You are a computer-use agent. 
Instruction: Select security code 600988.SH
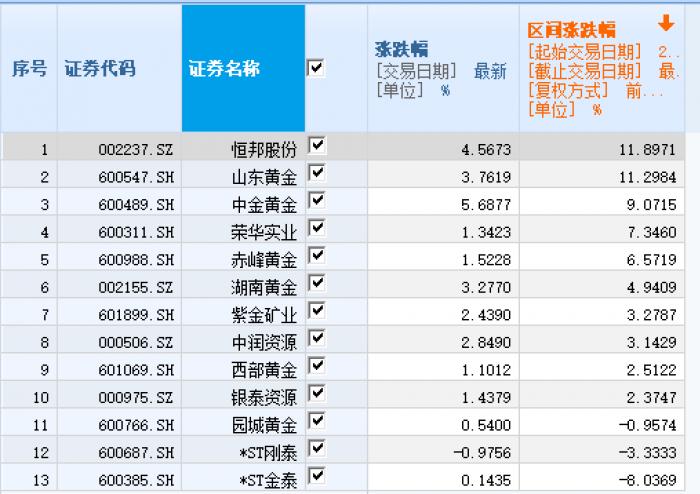pyautogui.click(x=136, y=260)
